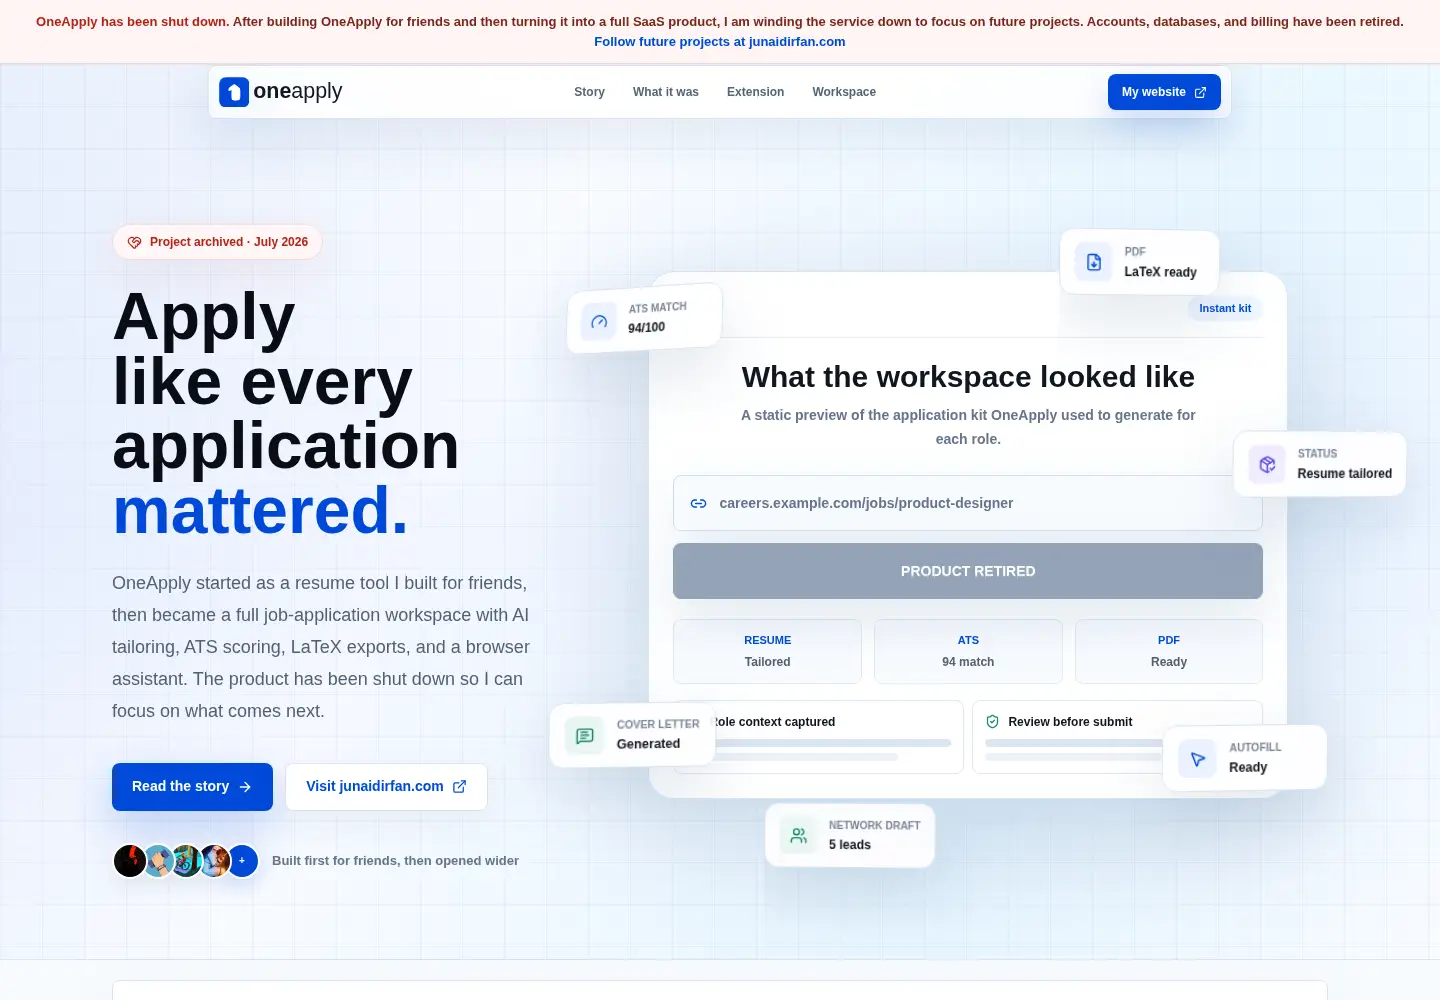The height and width of the screenshot is (1000, 1440).
Task: Click the oneapply logo icon
Action: coord(234,92)
